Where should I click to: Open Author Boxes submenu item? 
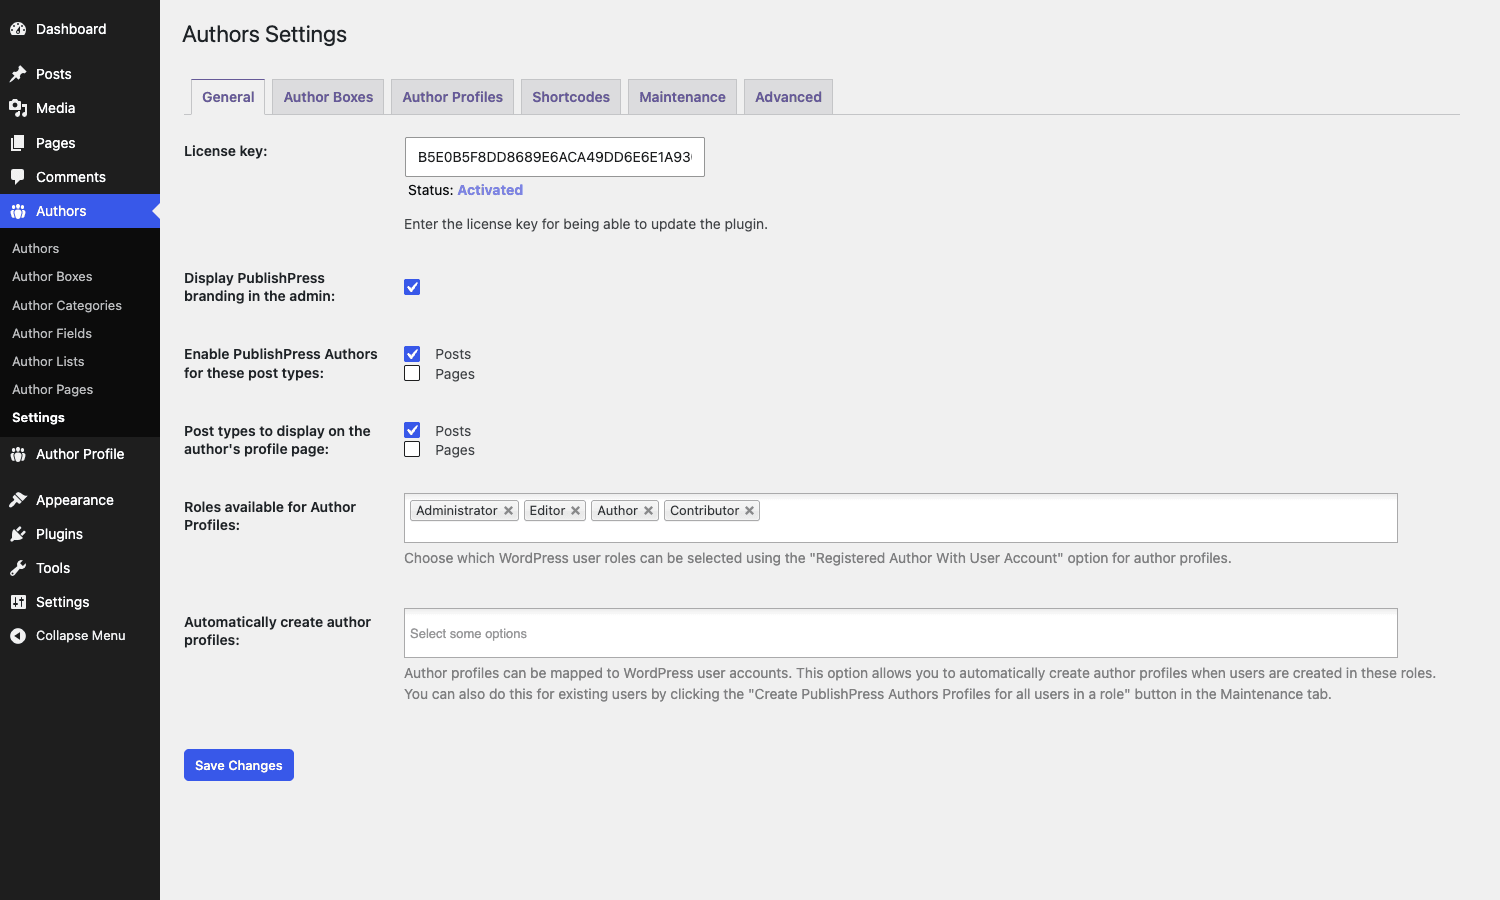[x=52, y=276]
